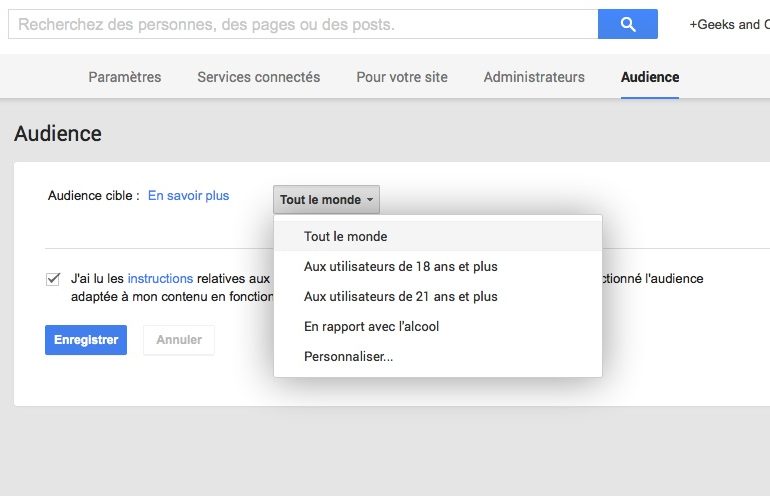Screen dimensions: 770x496
Task: Click the blue magnifying glass search button
Action: [627, 24]
